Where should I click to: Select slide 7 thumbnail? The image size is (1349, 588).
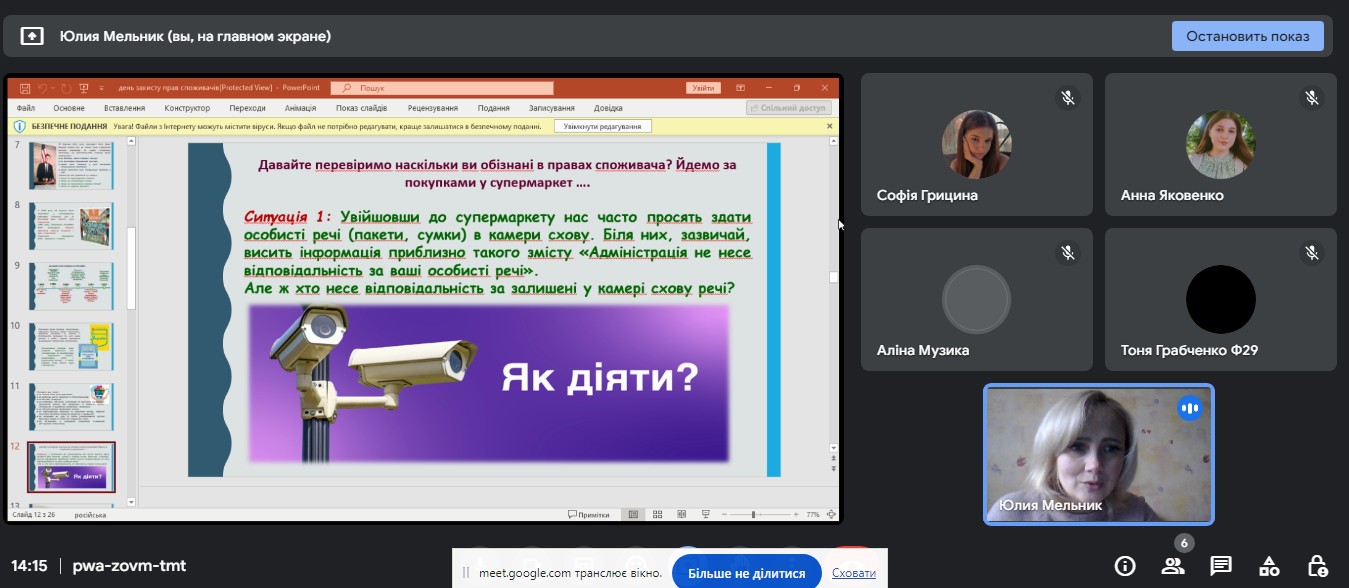pyautogui.click(x=70, y=165)
